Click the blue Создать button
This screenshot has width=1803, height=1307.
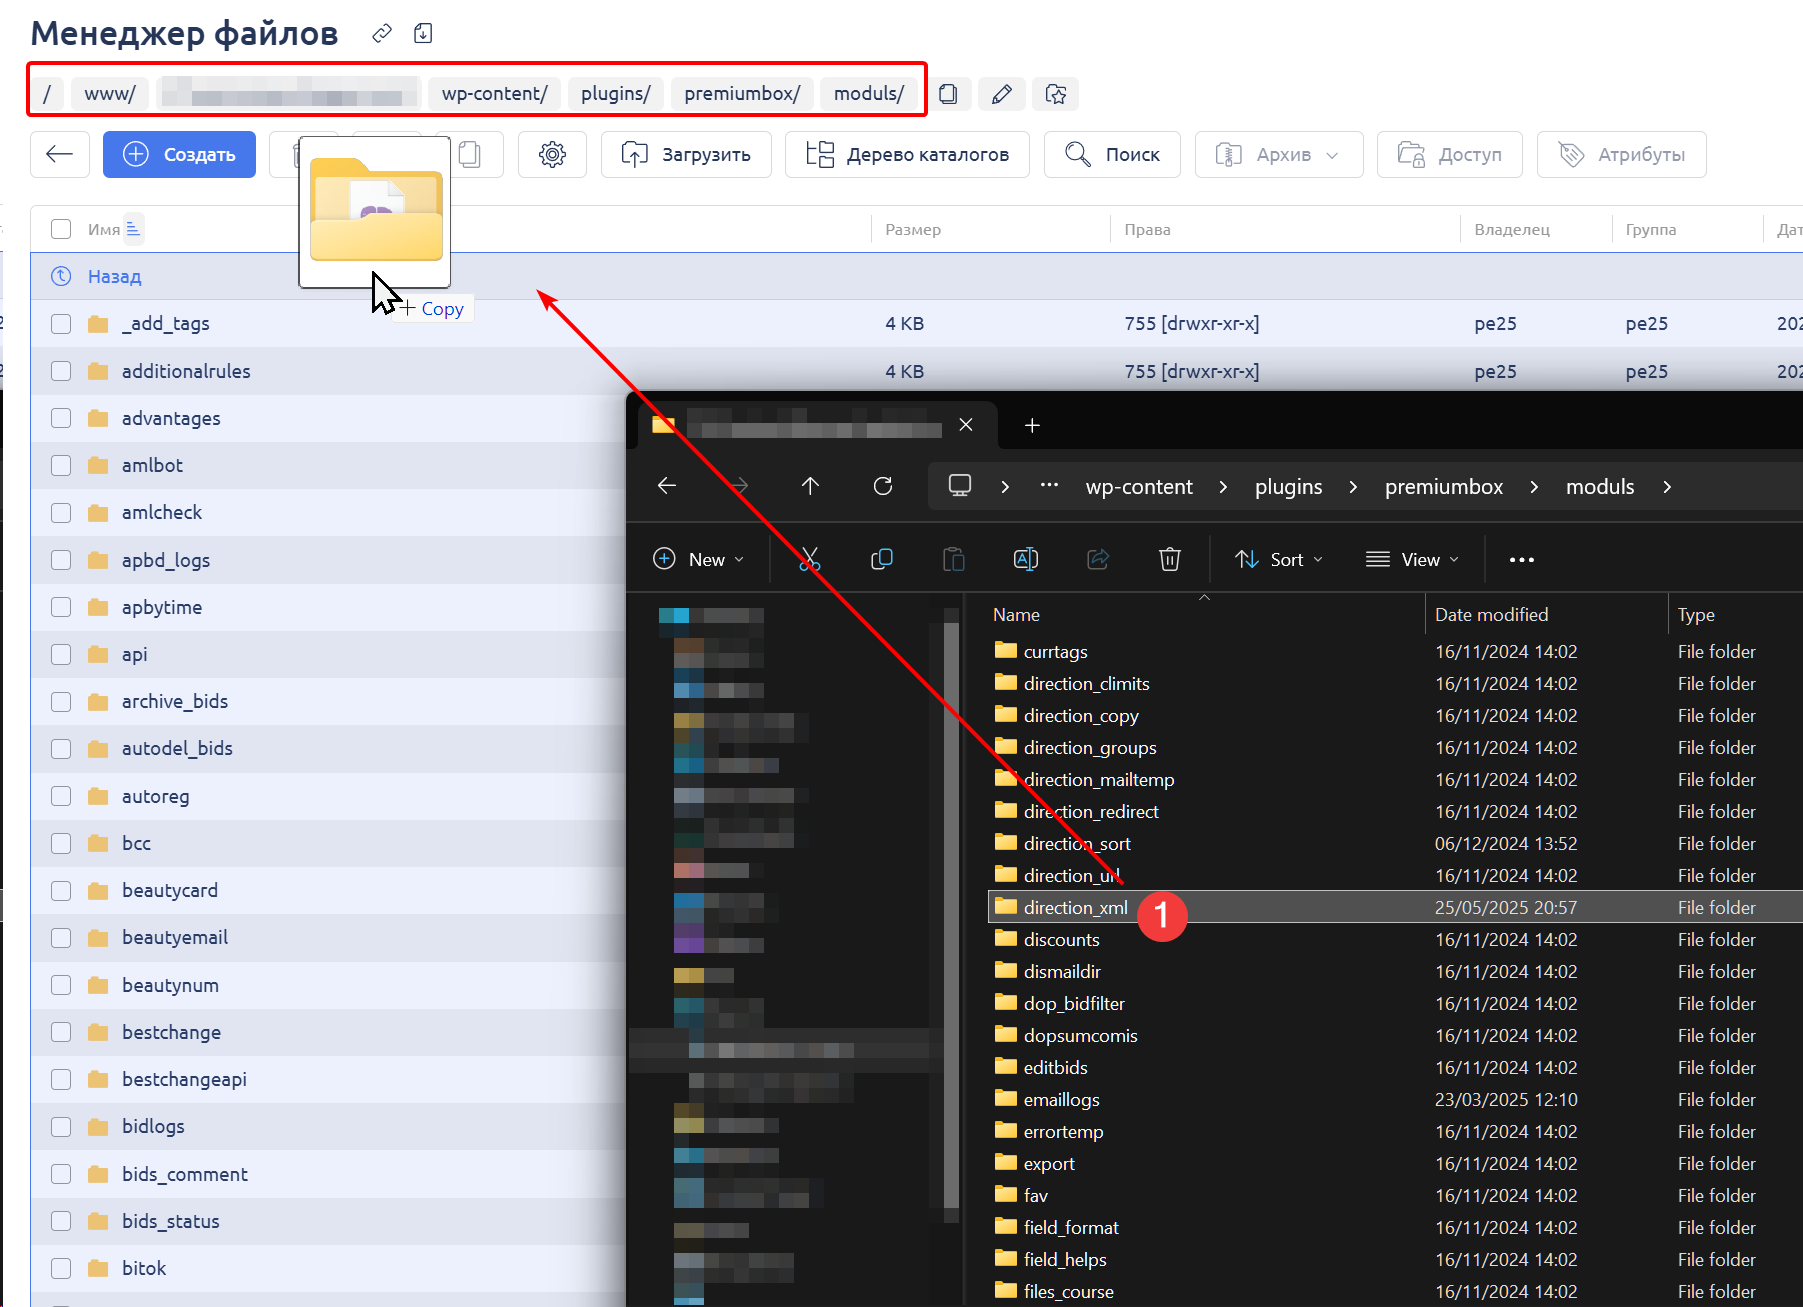(x=179, y=155)
